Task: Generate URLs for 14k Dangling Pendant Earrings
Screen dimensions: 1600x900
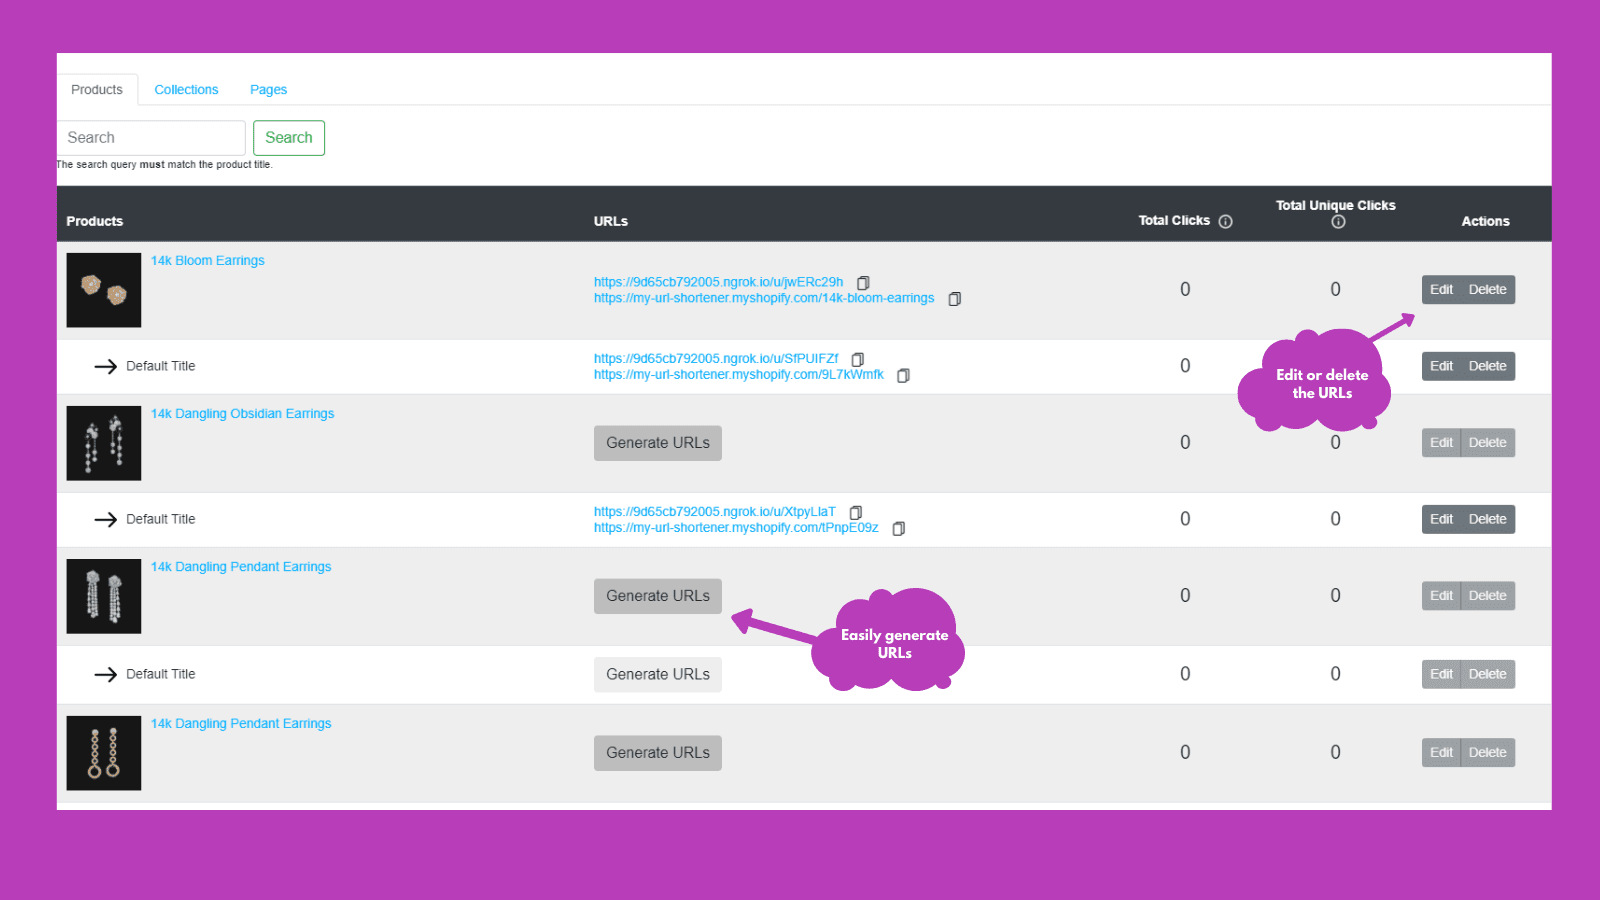Action: pyautogui.click(x=657, y=595)
